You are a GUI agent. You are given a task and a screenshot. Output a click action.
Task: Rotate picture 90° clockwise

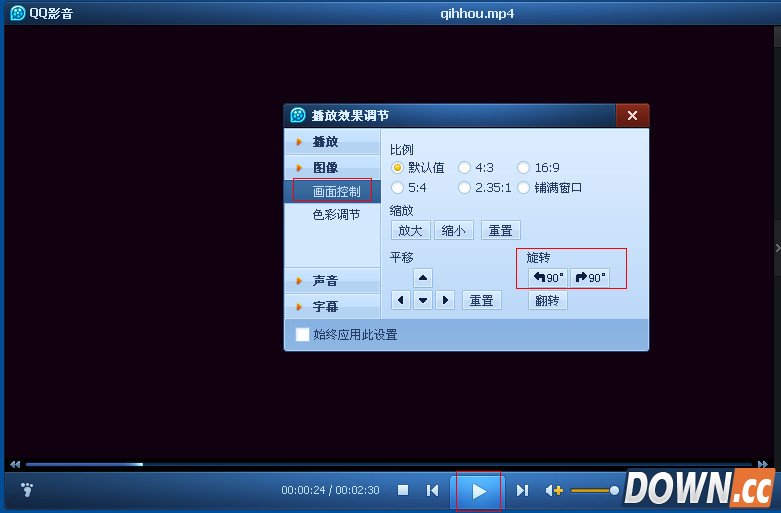(590, 277)
